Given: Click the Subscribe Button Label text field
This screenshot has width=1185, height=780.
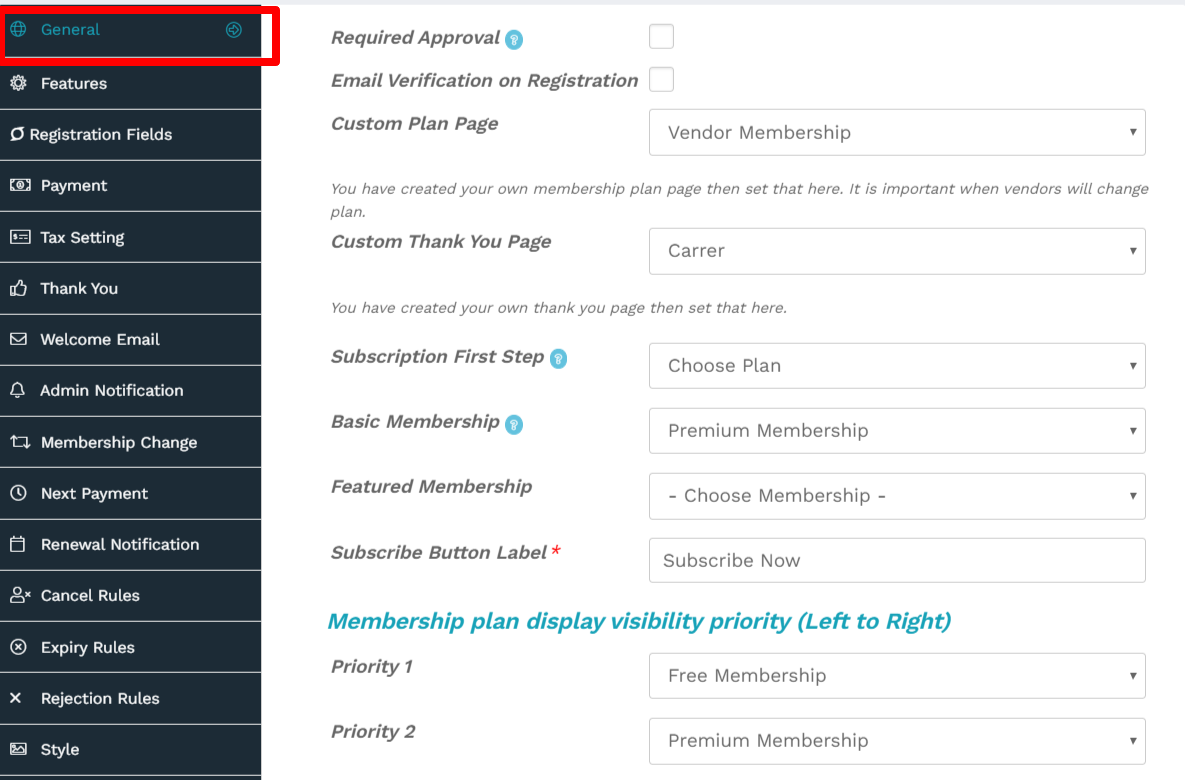Looking at the screenshot, I should tap(897, 561).
